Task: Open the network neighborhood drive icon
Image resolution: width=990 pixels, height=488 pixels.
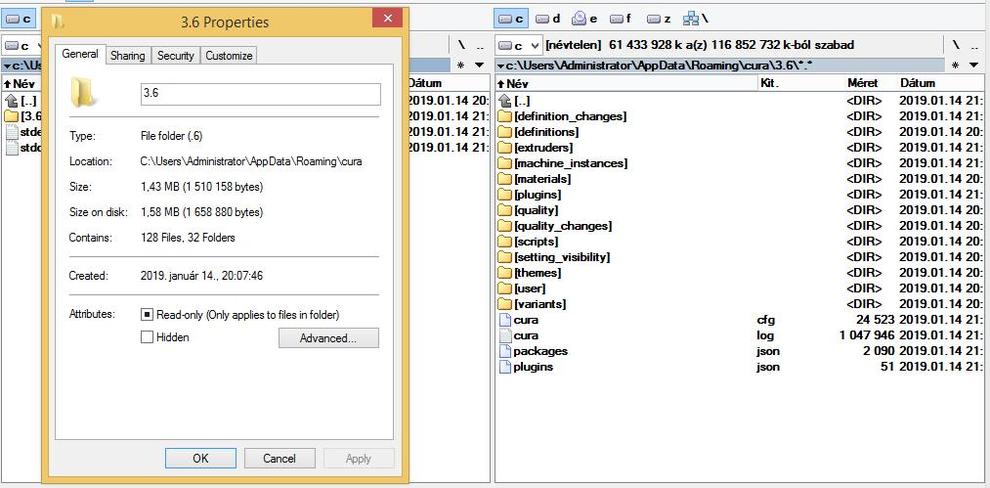Action: click(x=693, y=19)
